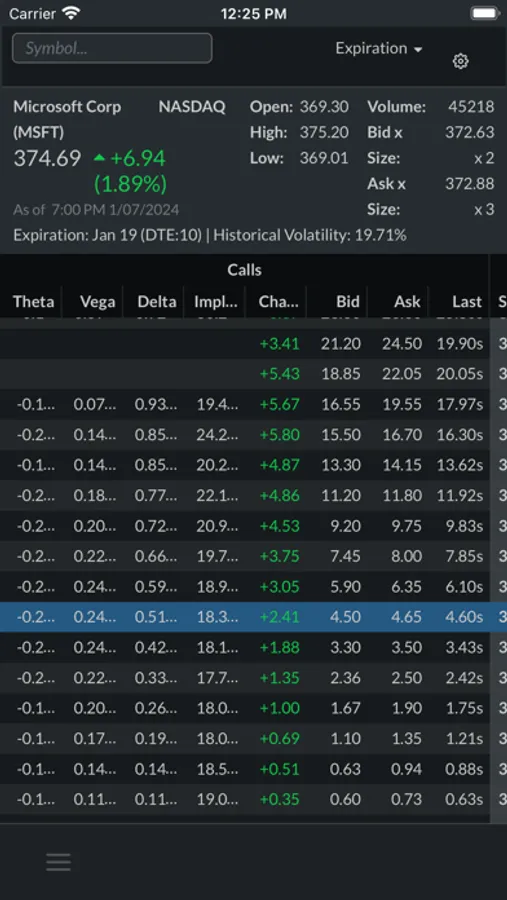
Task: Select highlighted row with last 4.60s
Action: 253,617
